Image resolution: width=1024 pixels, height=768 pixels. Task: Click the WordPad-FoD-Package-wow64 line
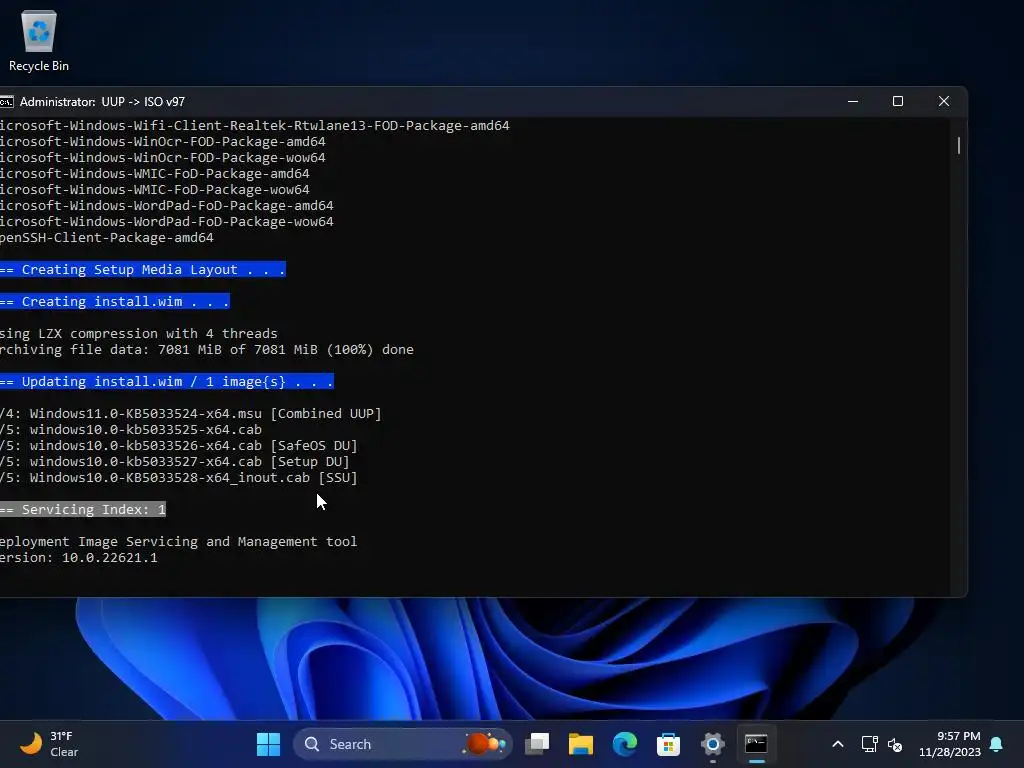(x=167, y=221)
